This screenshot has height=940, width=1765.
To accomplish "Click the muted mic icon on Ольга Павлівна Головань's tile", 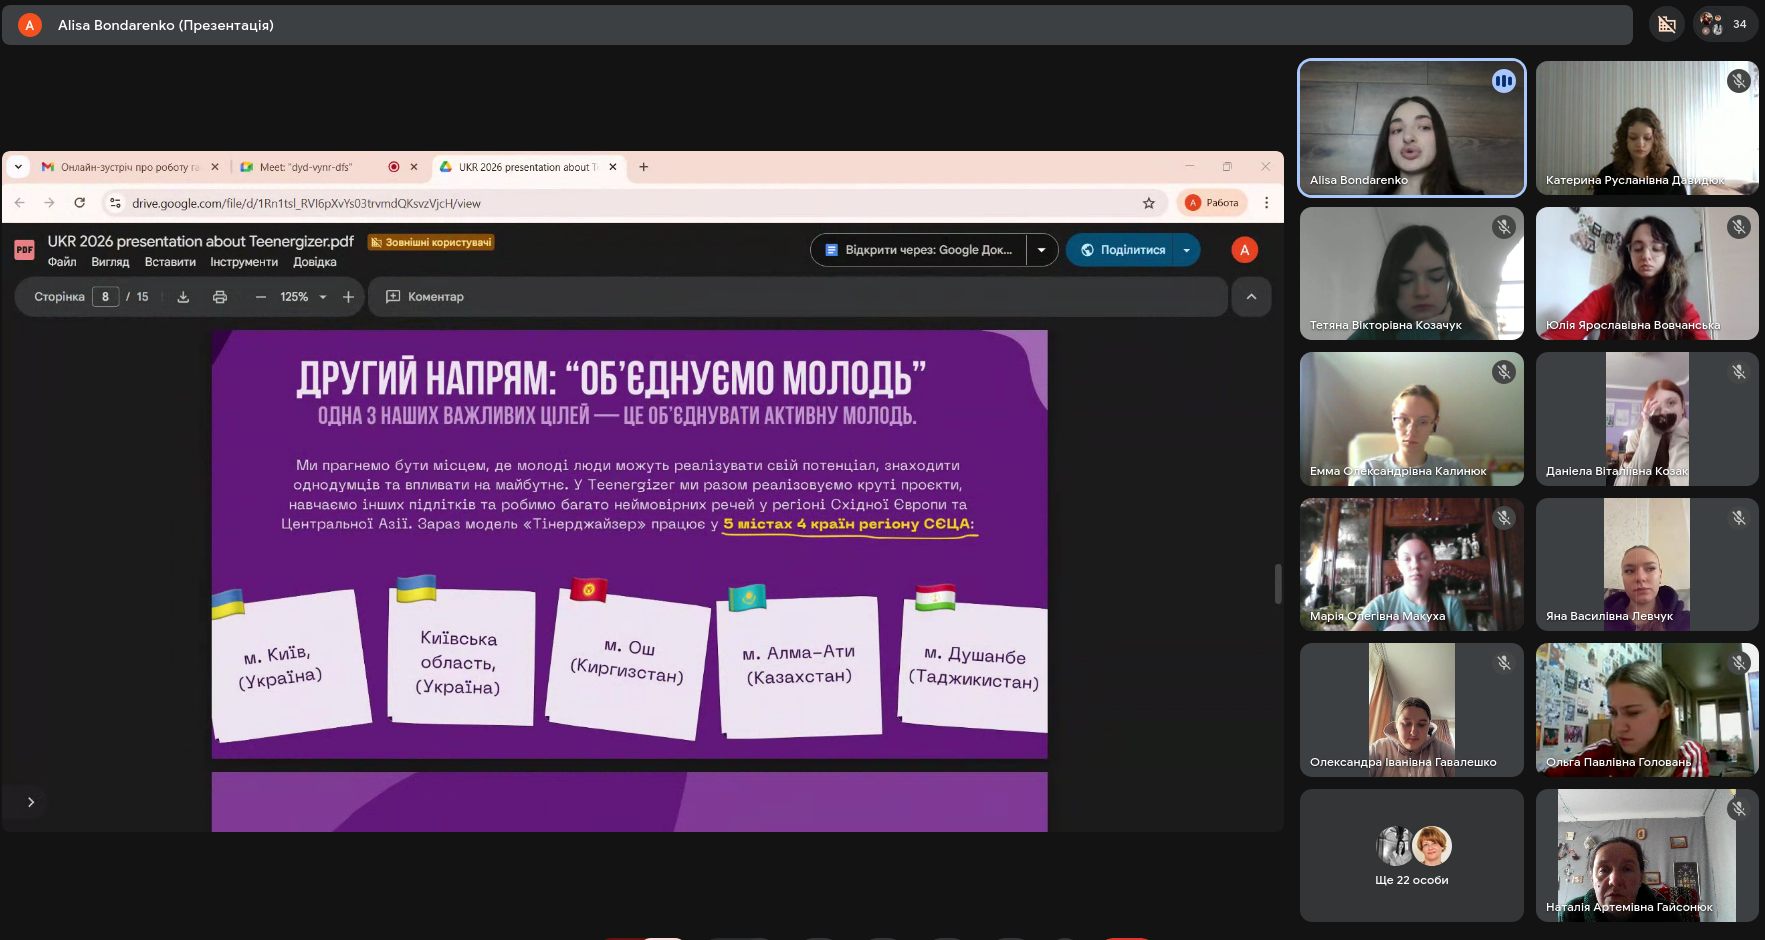I will point(1739,663).
